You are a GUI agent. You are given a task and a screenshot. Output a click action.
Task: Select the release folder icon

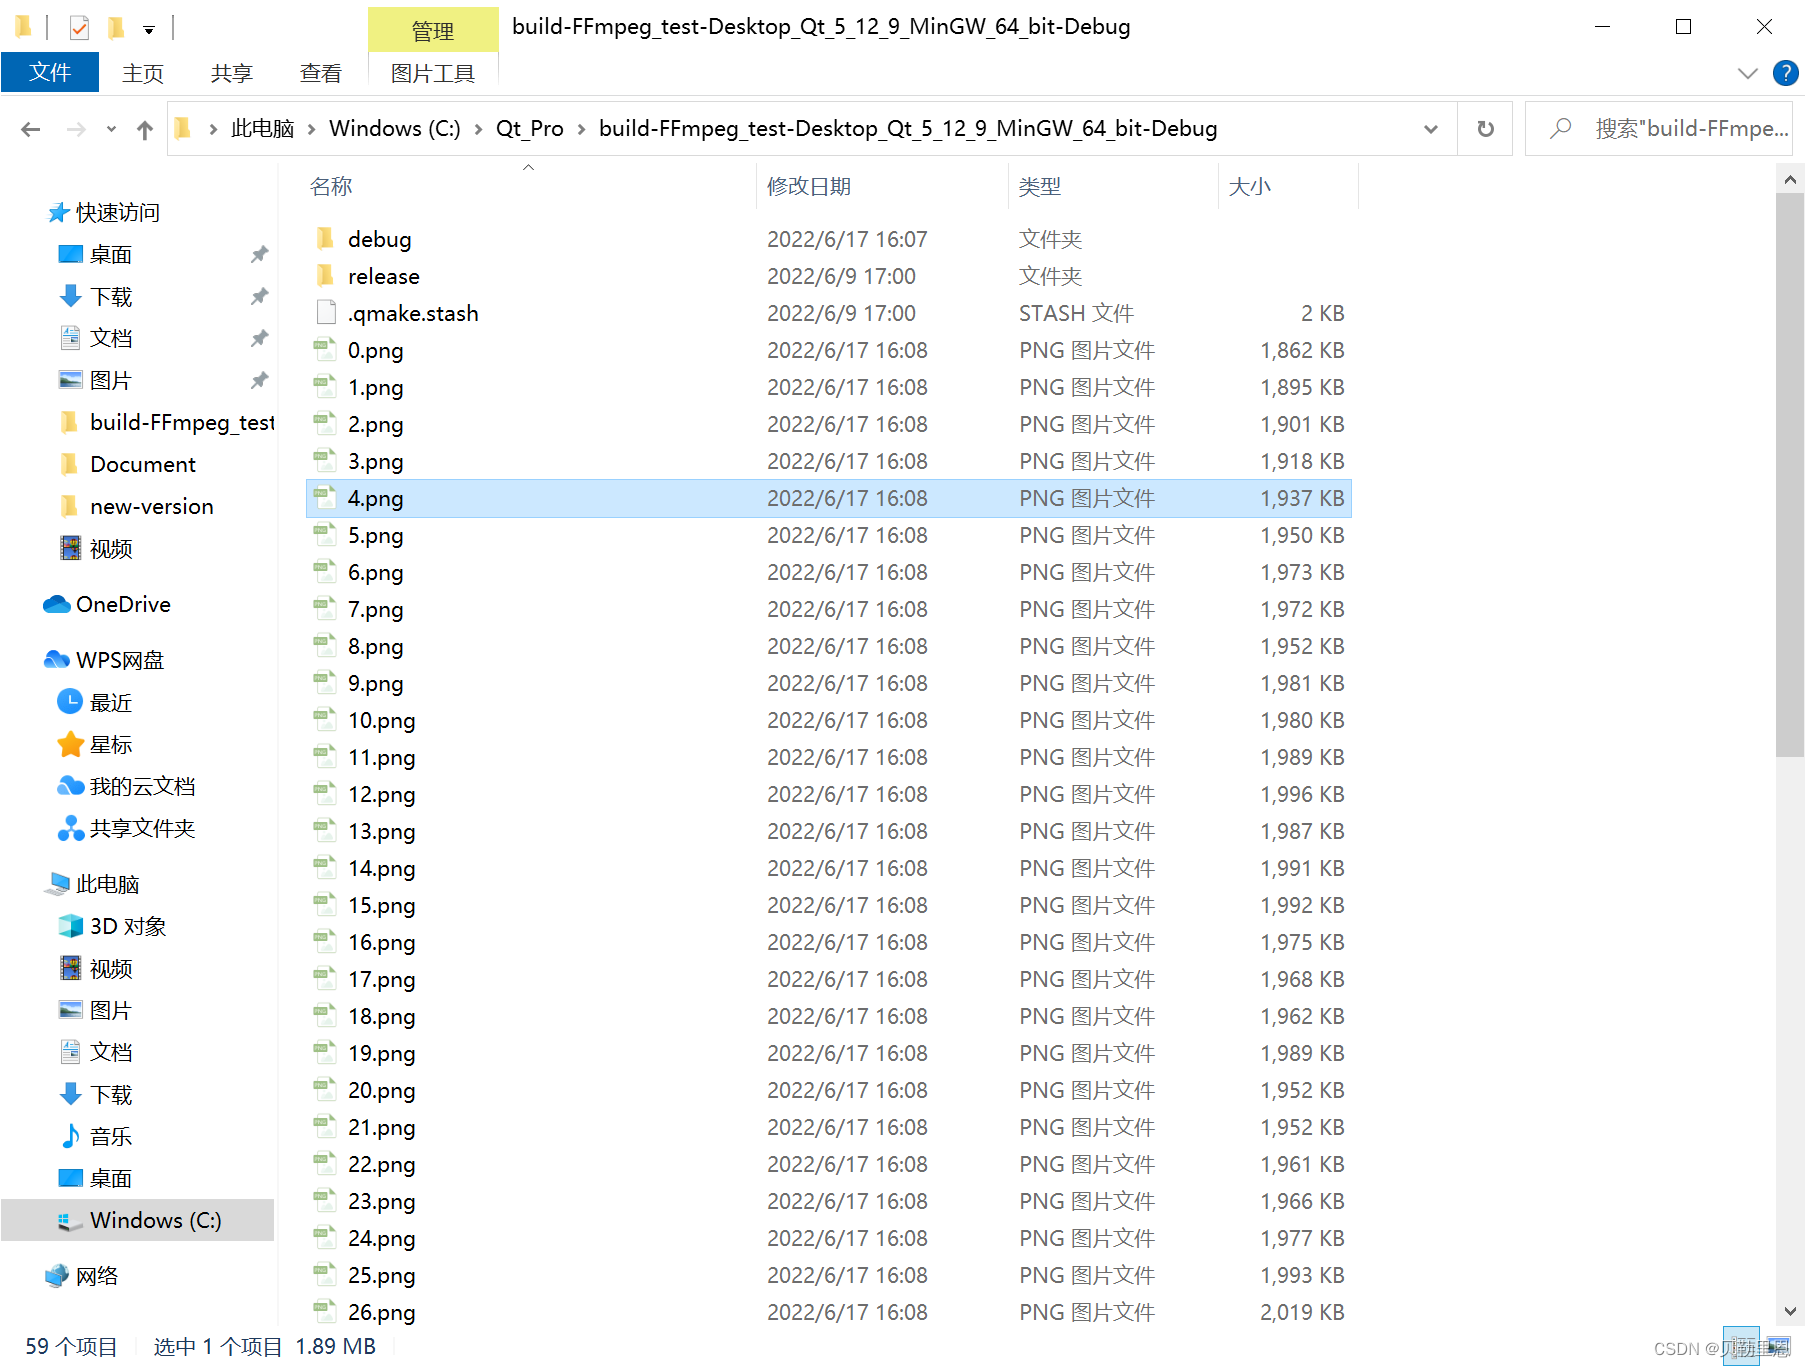325,275
